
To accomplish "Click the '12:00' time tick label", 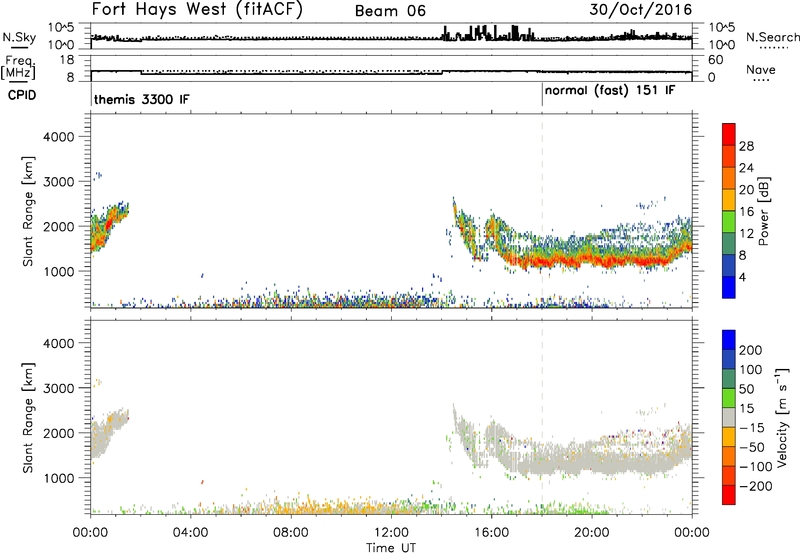I will point(391,533).
